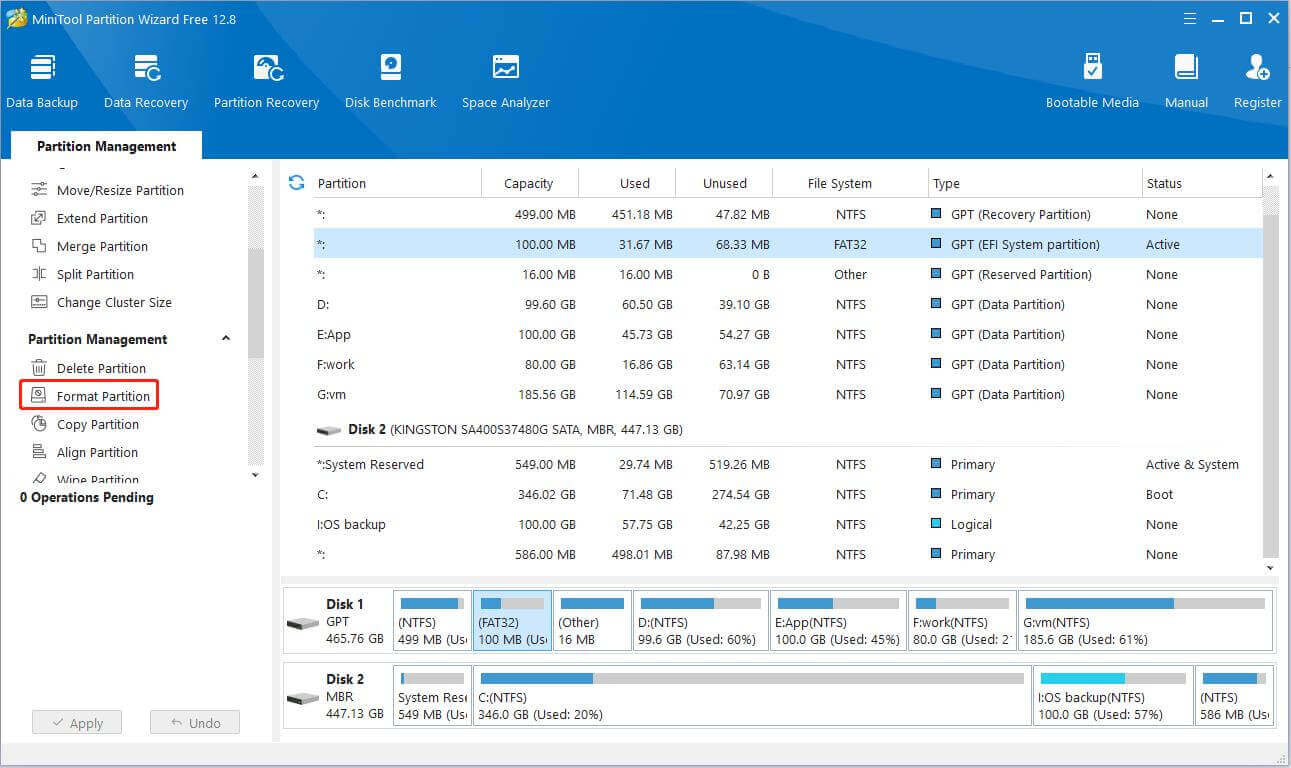Open the Bootable Media creator
The height and width of the screenshot is (768, 1291).
(x=1092, y=78)
